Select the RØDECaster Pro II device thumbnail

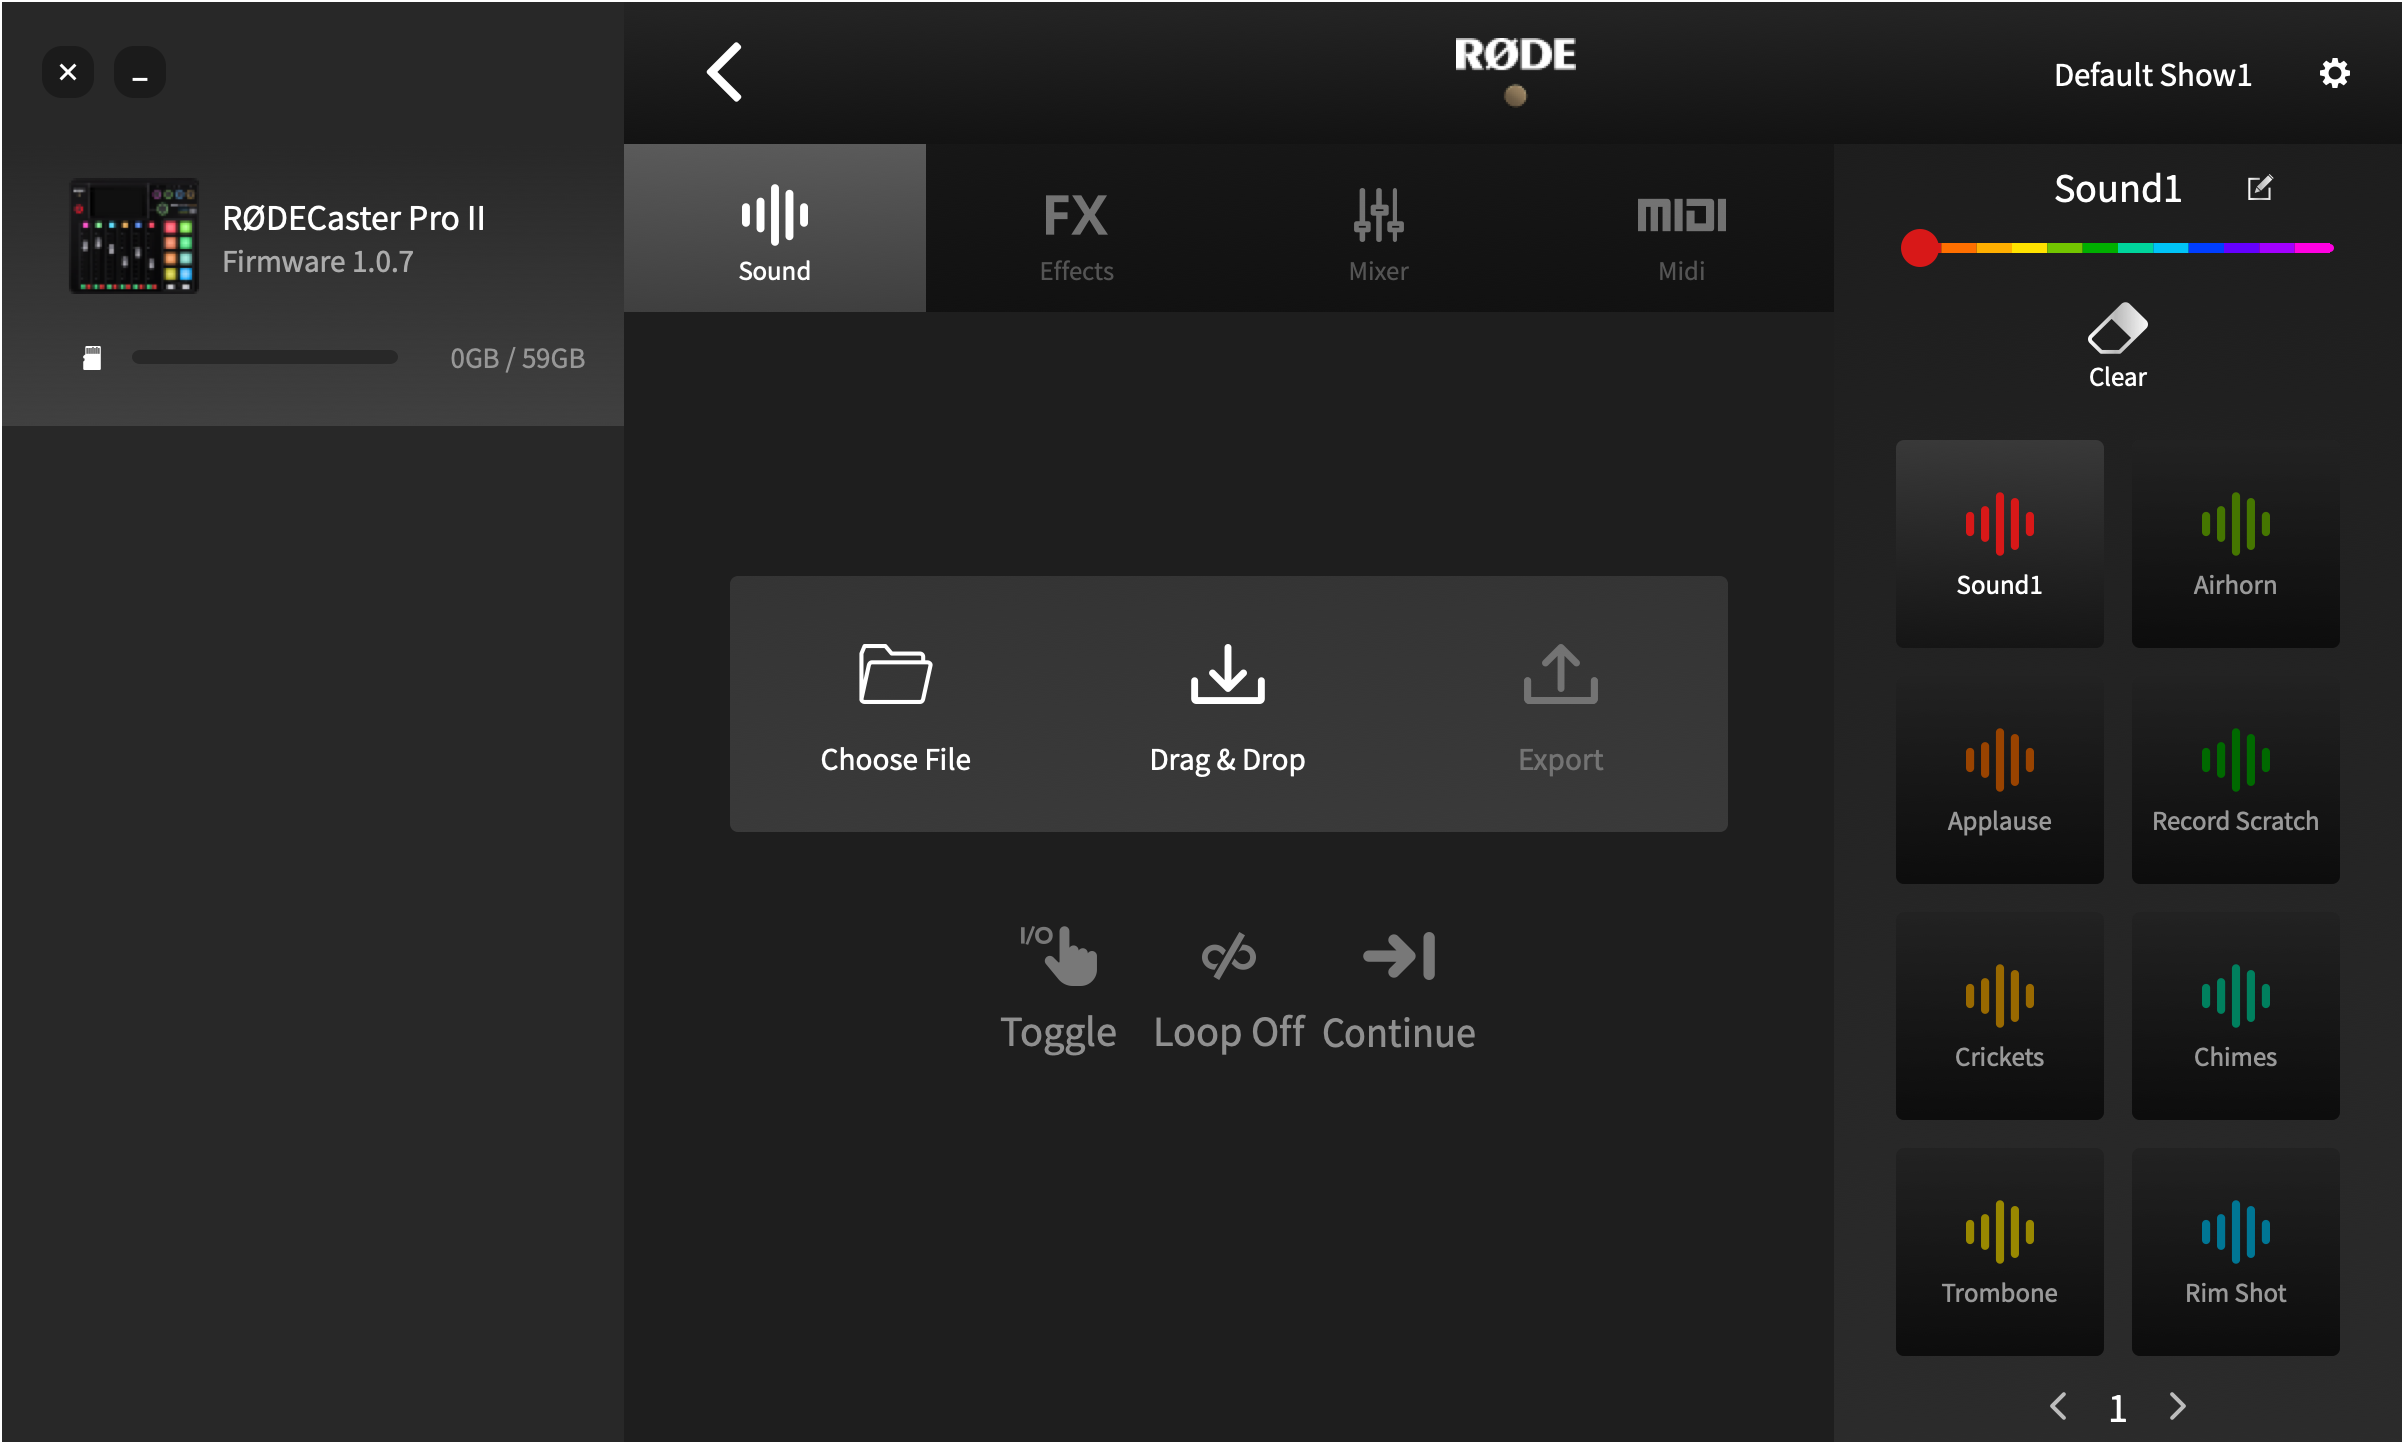click(134, 236)
